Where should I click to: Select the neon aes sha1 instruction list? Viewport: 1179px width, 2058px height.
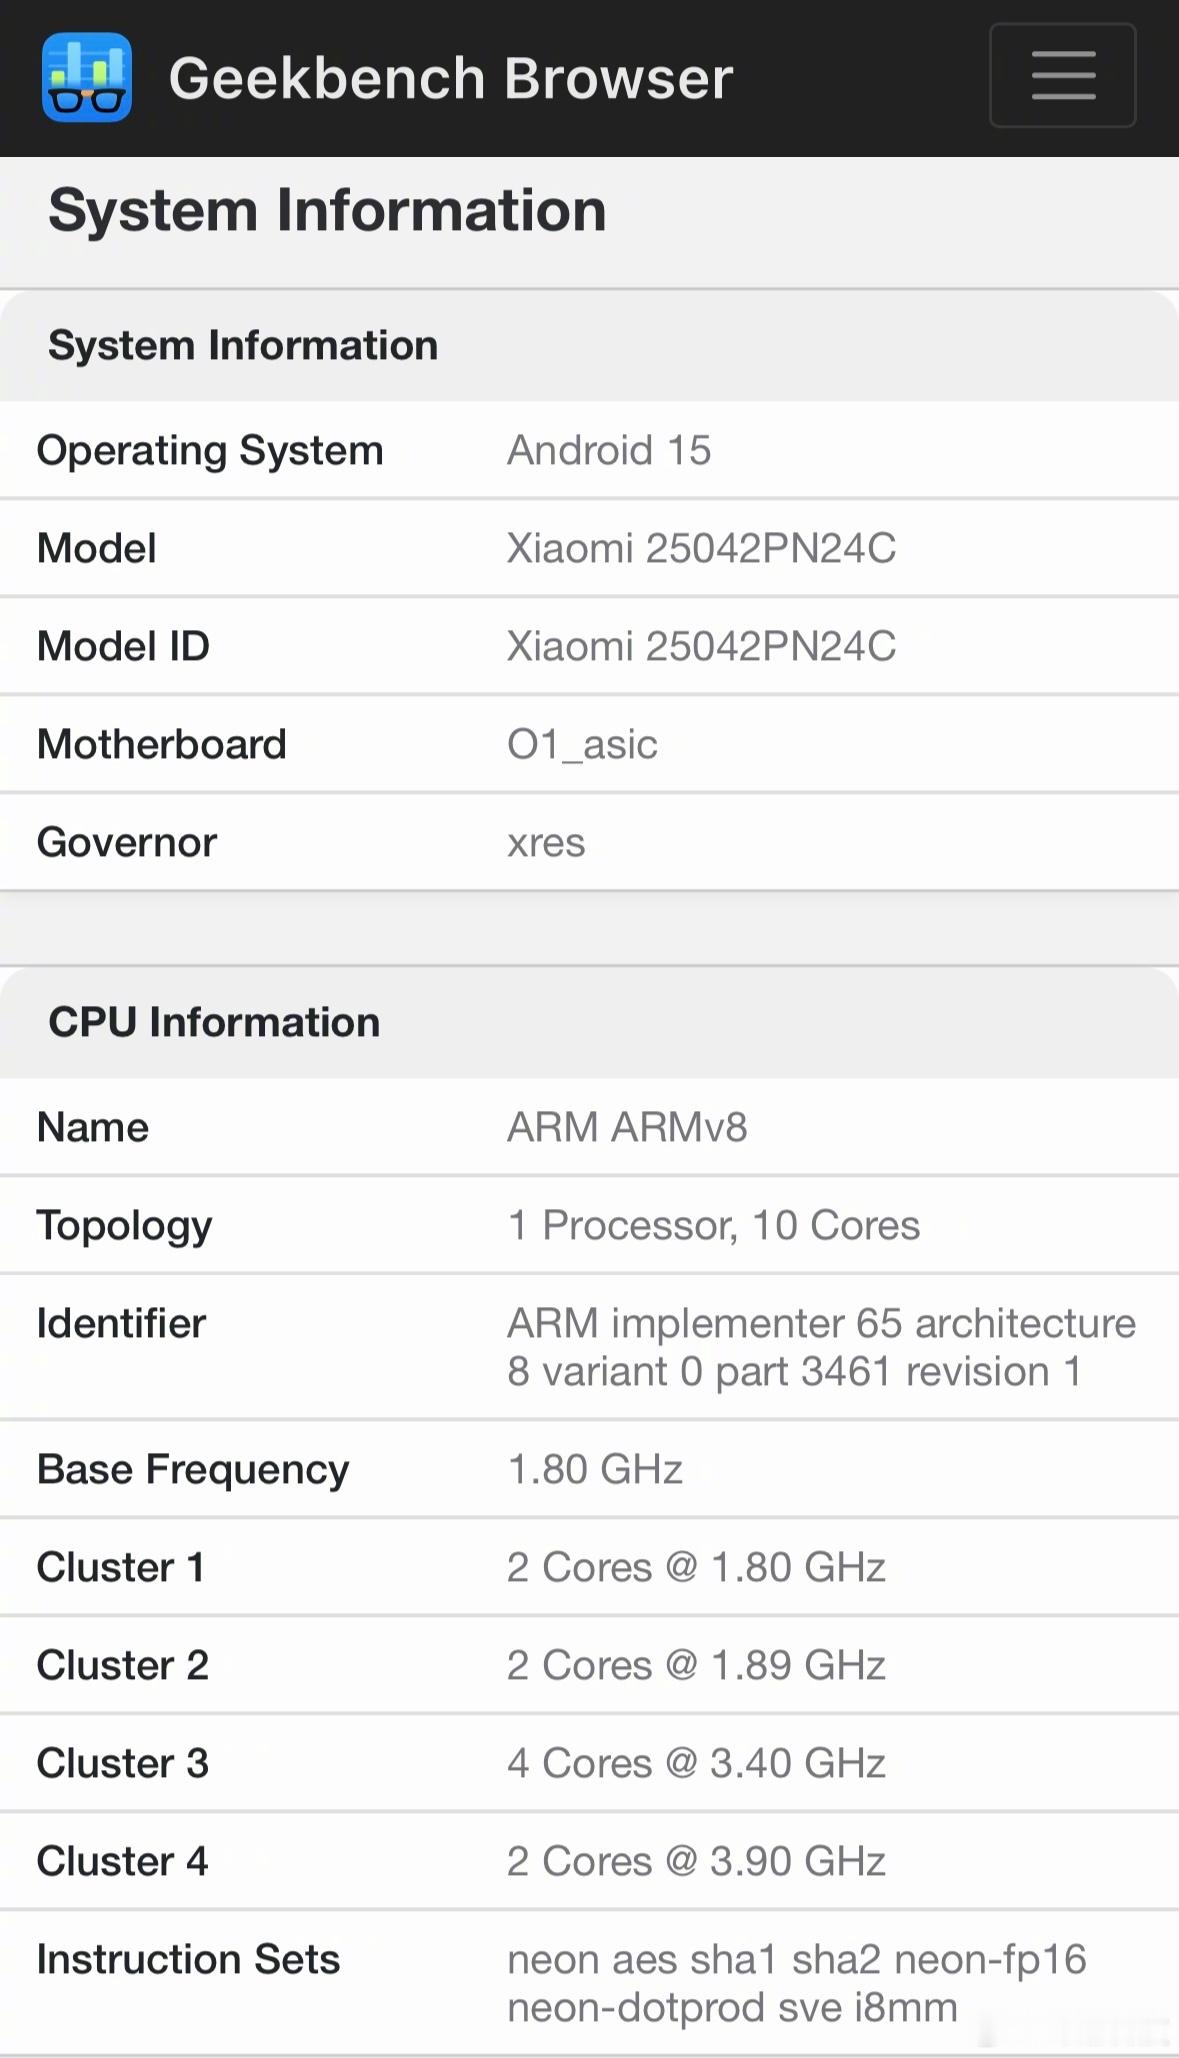pos(796,1983)
